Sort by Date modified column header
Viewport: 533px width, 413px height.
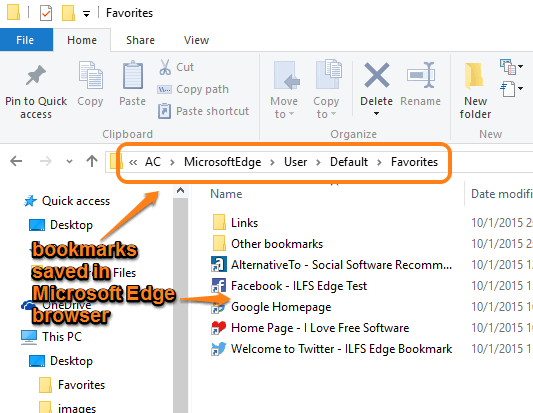click(x=501, y=194)
